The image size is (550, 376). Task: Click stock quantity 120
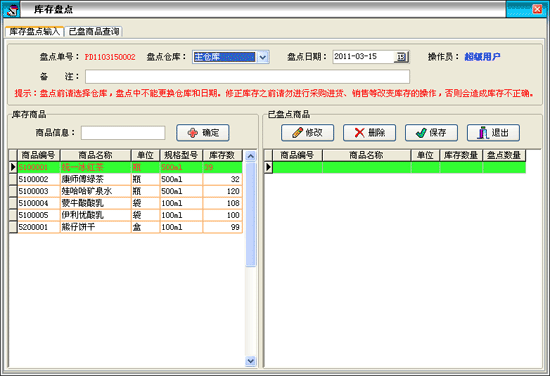coord(233,191)
